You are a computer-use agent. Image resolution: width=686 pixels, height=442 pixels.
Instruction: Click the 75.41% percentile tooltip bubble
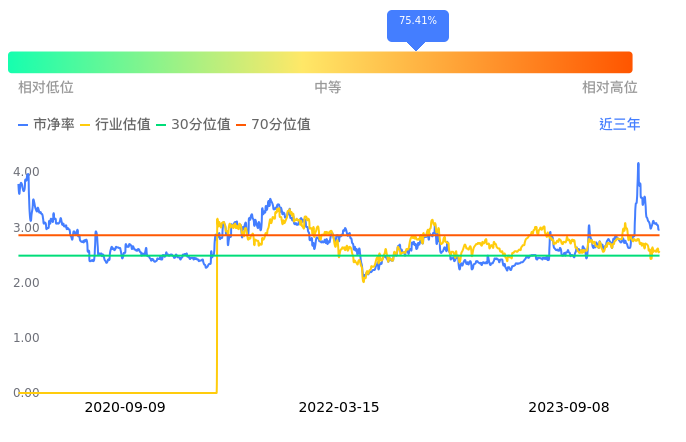[418, 21]
